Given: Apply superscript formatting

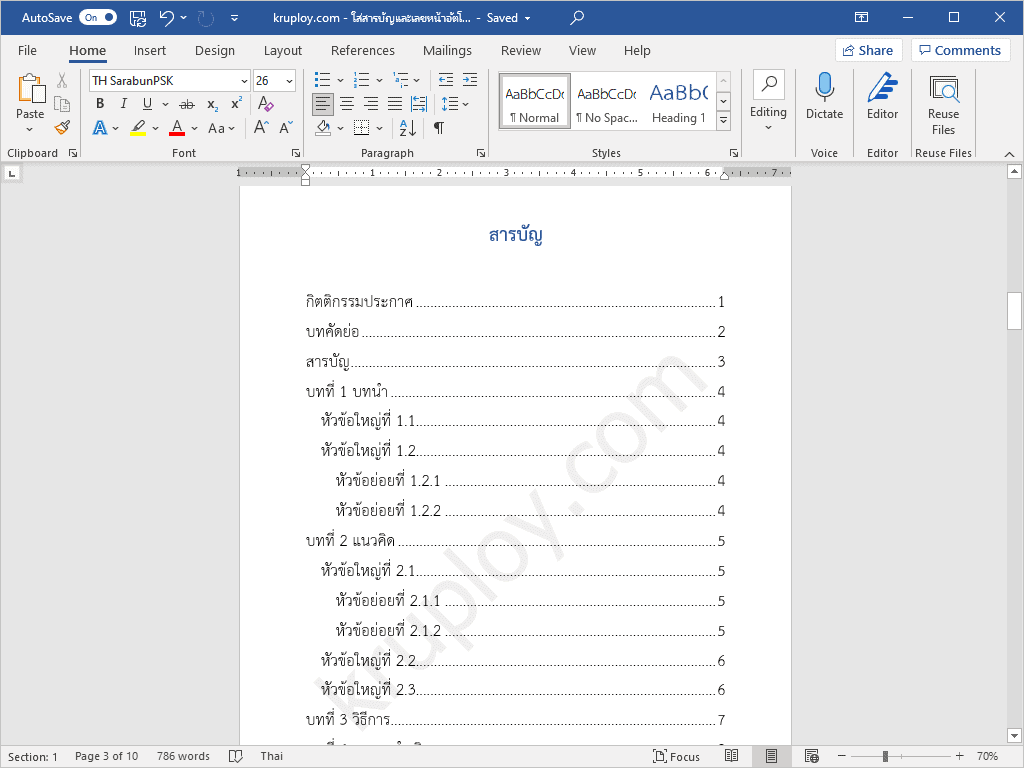Looking at the screenshot, I should [234, 103].
